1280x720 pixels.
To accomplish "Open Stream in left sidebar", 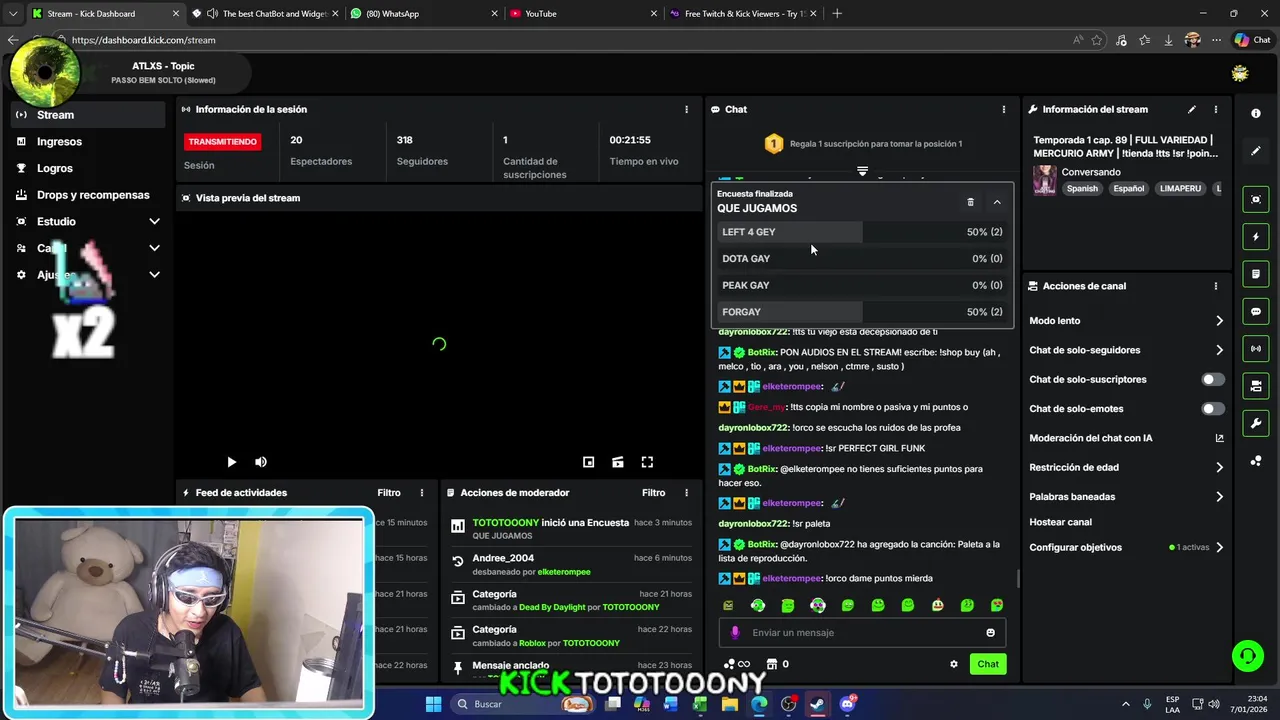I will tap(88, 115).
